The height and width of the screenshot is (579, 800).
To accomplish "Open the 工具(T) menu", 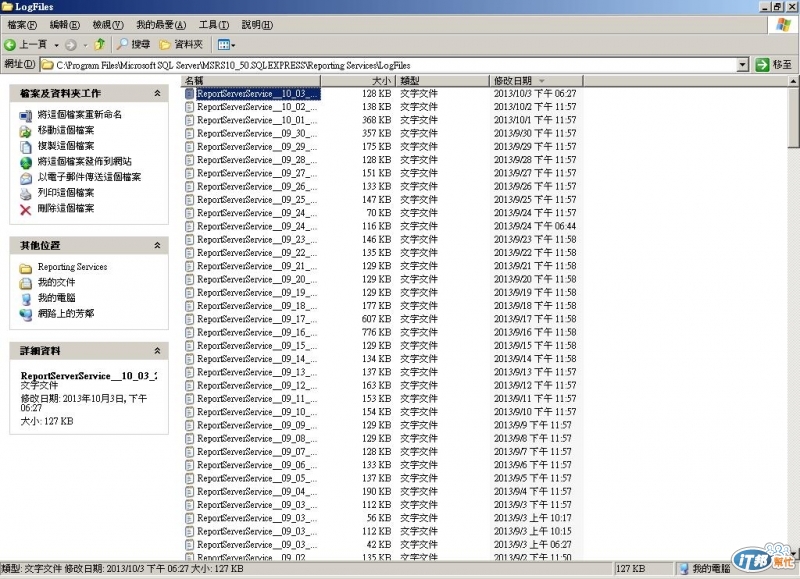I will (x=213, y=24).
